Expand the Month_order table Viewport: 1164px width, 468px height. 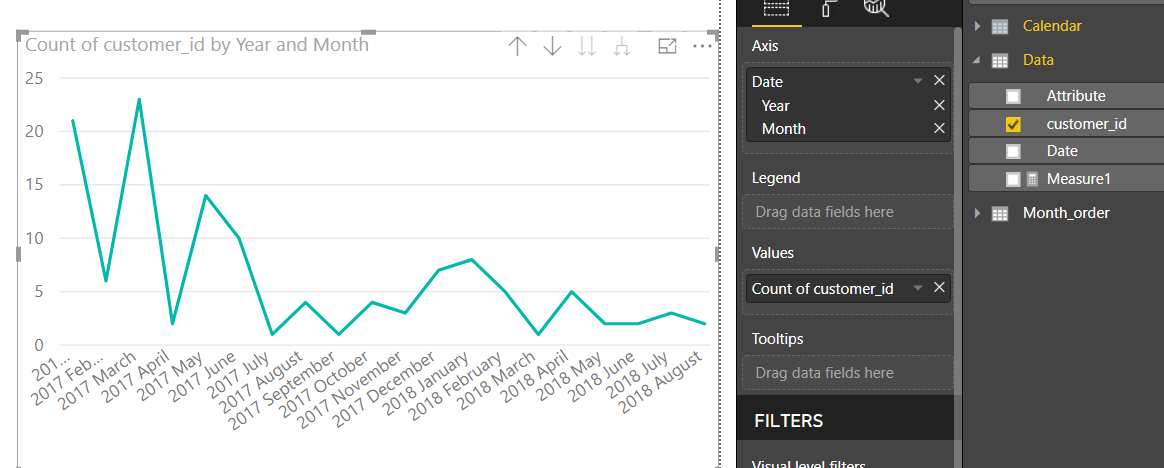click(x=977, y=214)
